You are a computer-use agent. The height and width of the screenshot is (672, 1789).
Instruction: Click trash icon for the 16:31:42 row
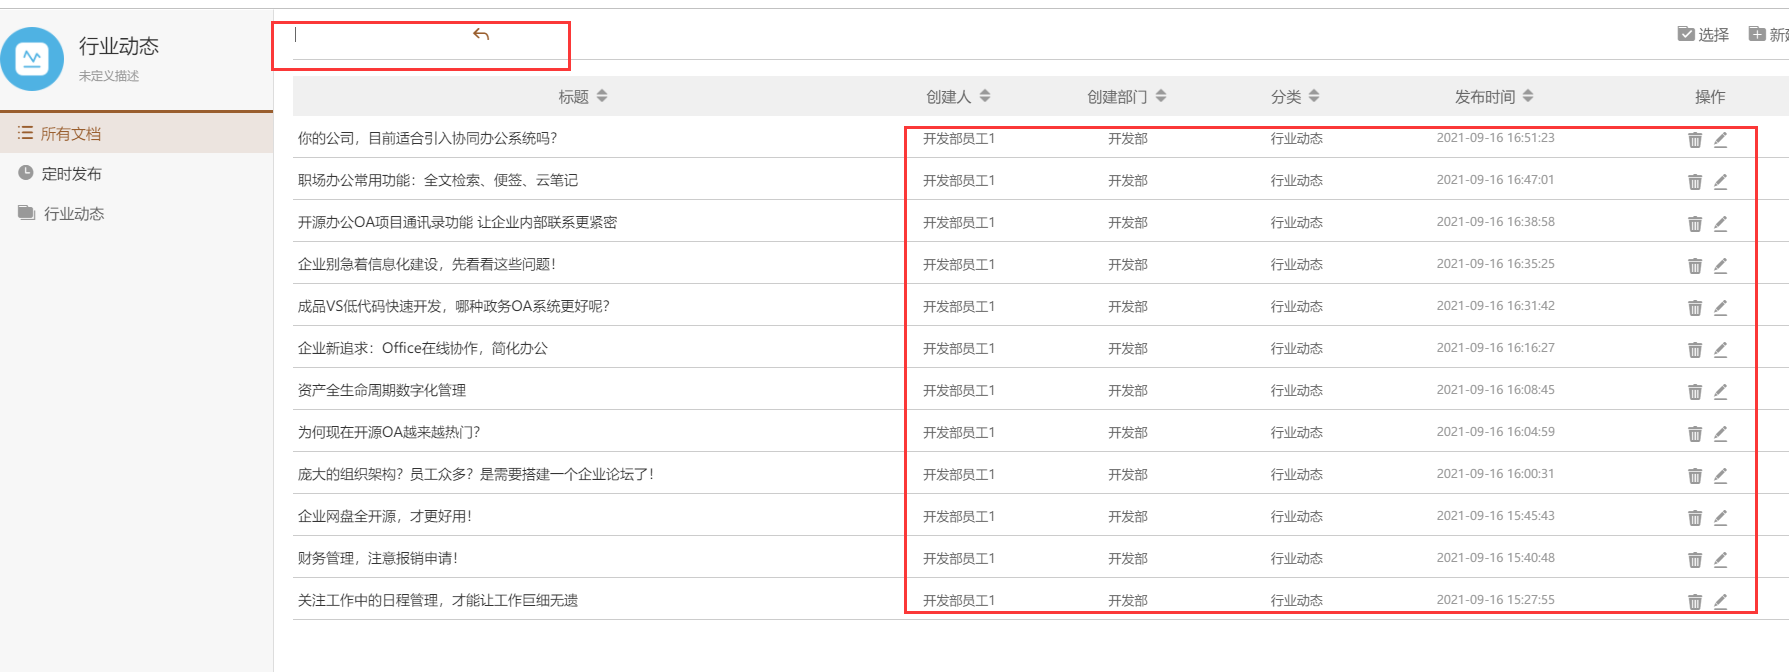(1695, 308)
